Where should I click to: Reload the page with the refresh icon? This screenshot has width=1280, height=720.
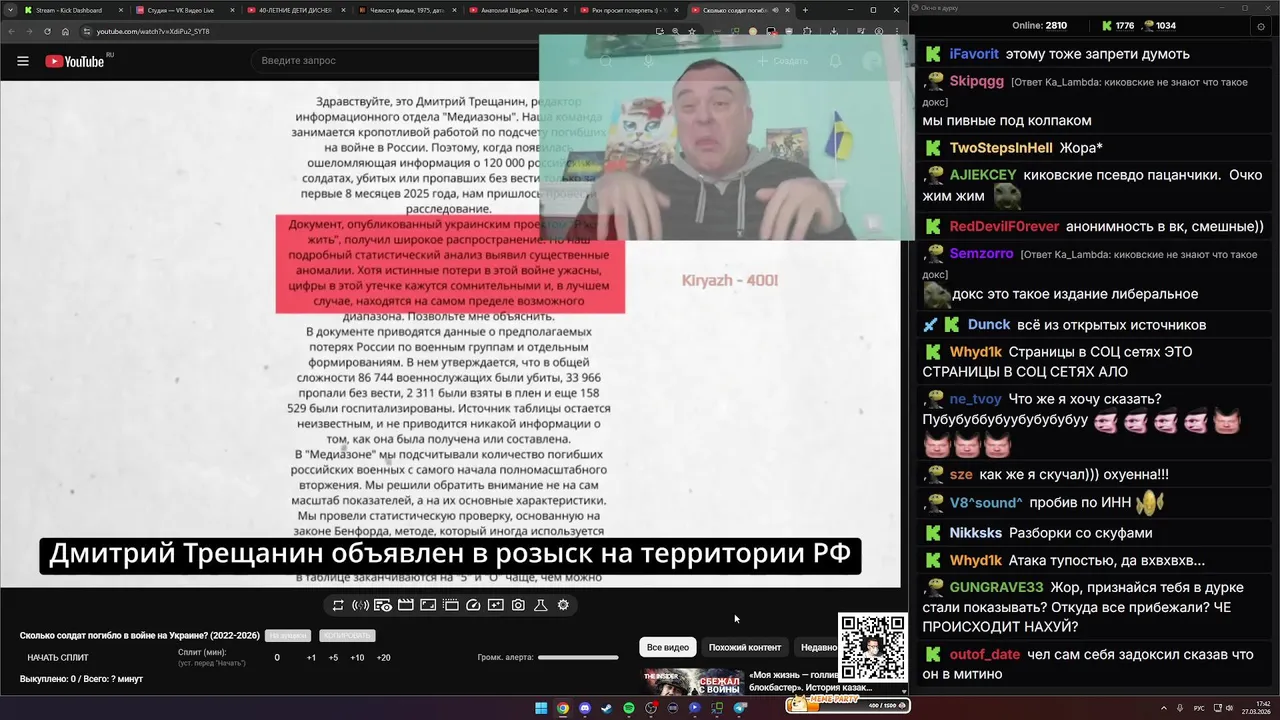click(47, 31)
